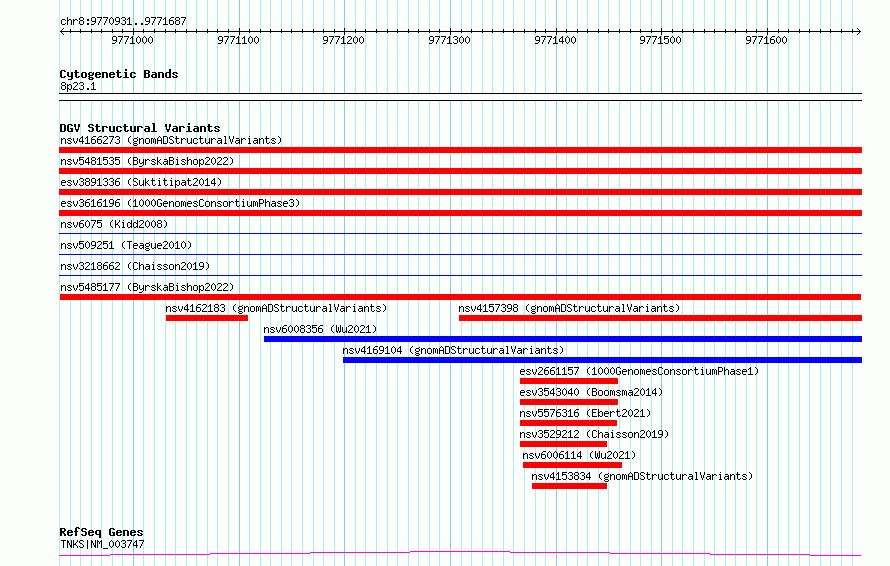Open esv3616196 (1000GenomesConsortiumPhase3) label

coord(180,203)
